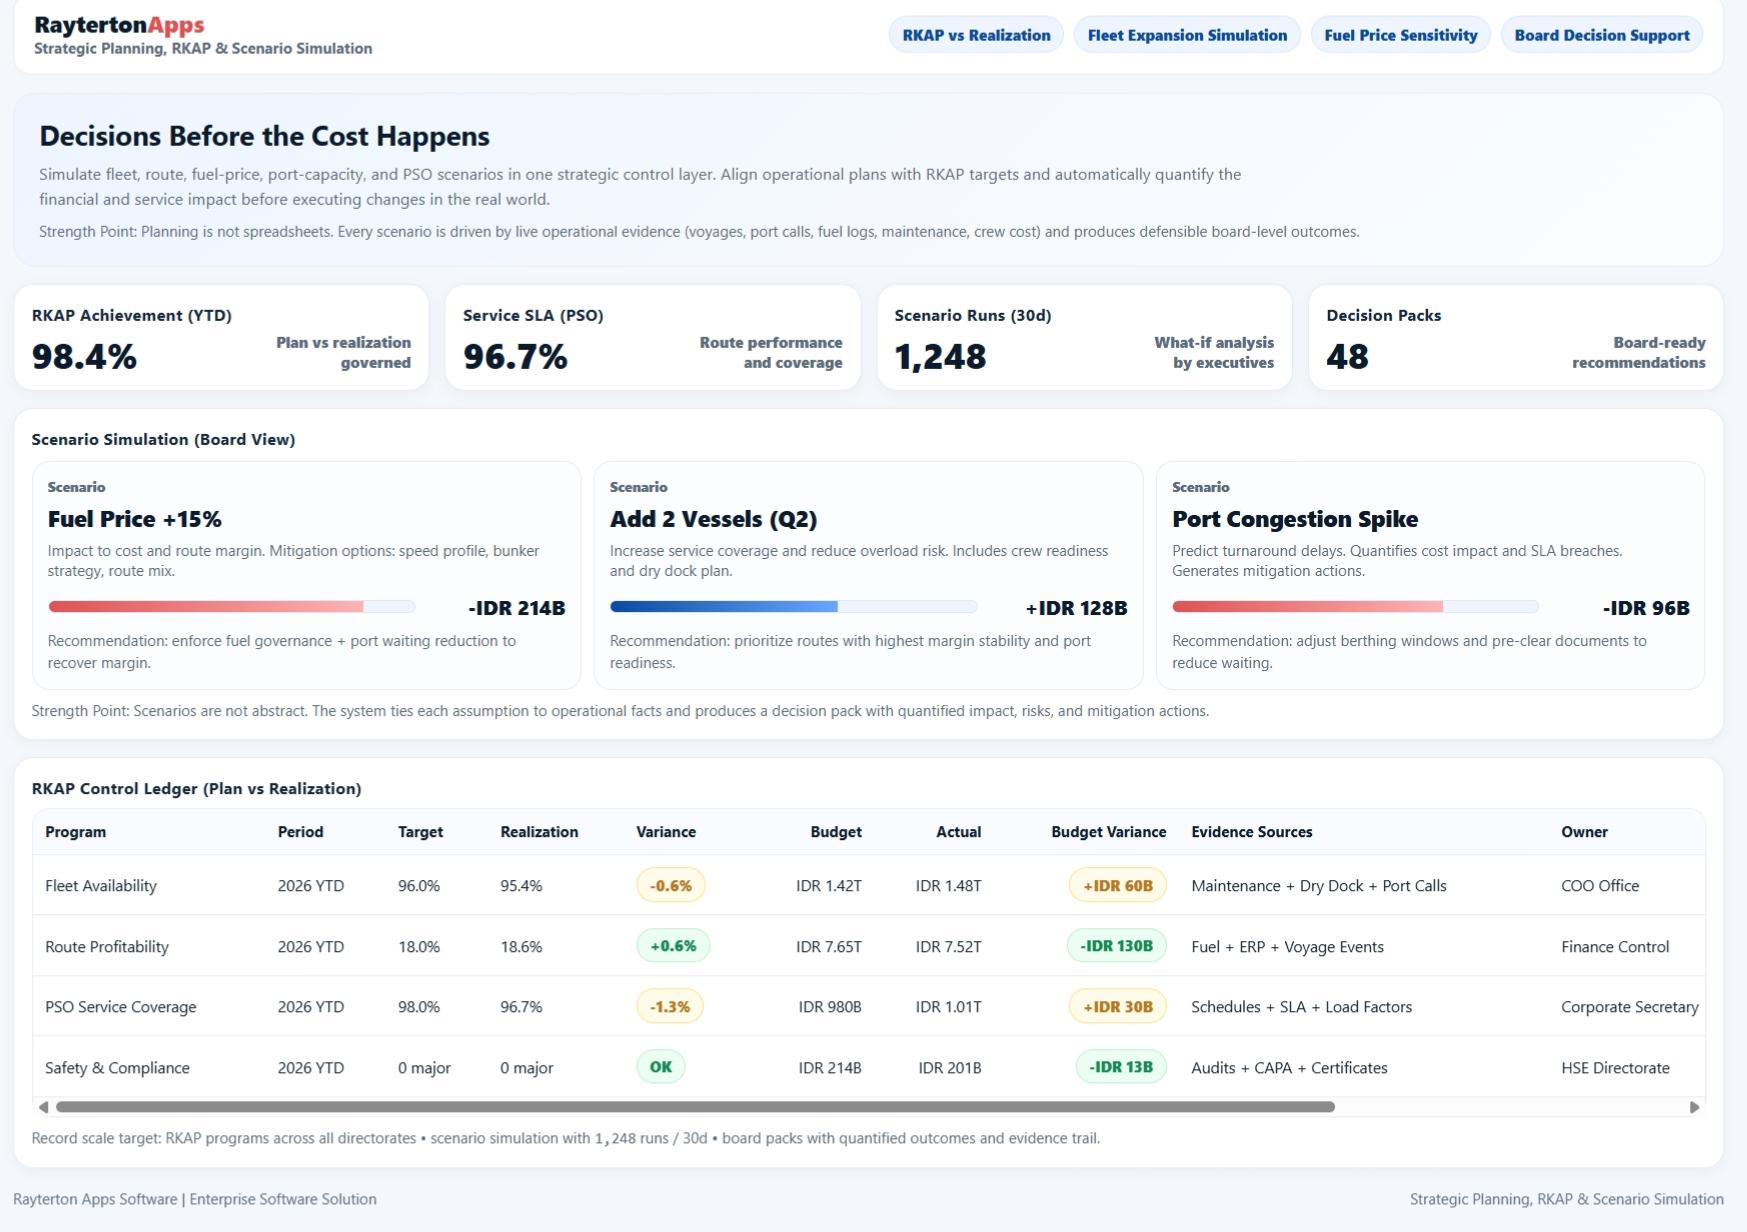Open the RKAP vs Realization tab
The height and width of the screenshot is (1232, 1747).
point(976,35)
